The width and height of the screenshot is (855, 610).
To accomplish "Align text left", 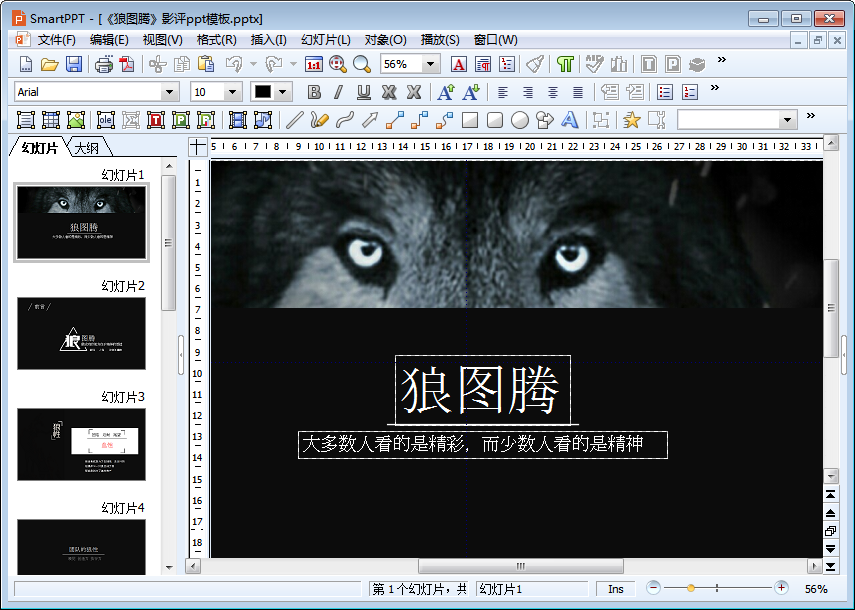I will click(x=503, y=92).
